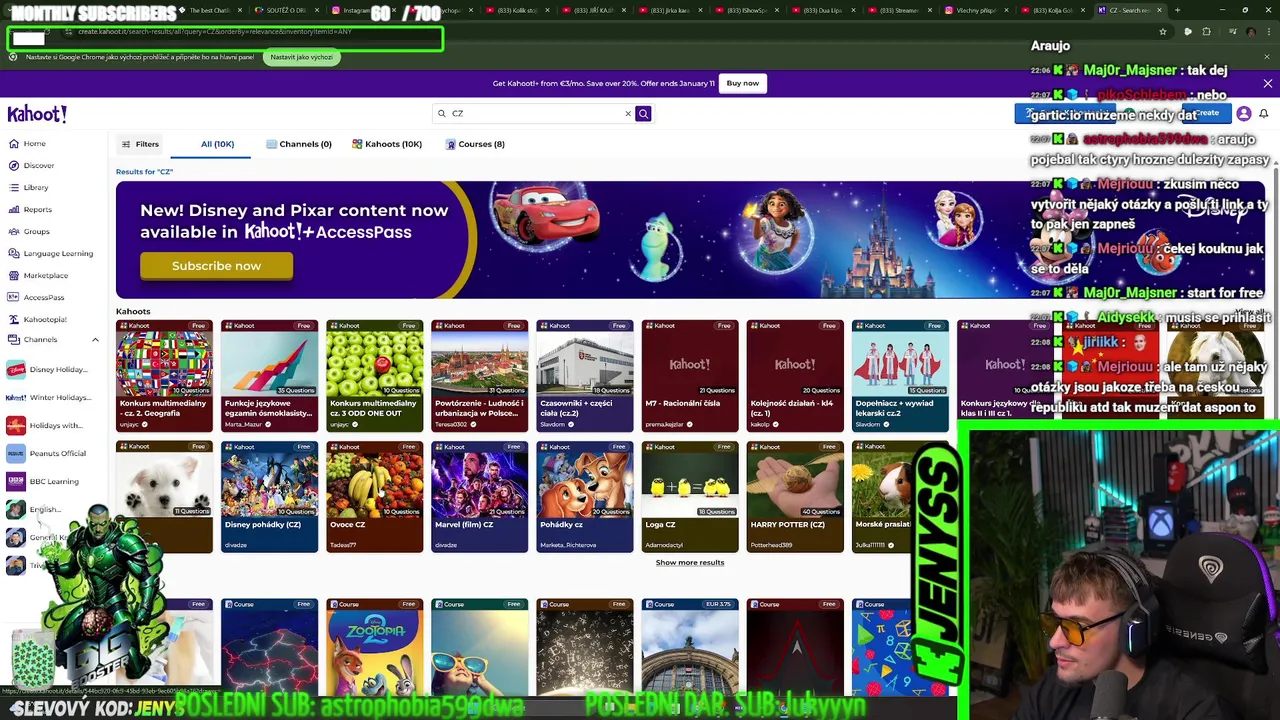Image resolution: width=1280 pixels, height=720 pixels.
Task: Click the Results for "CZ" text
Action: pyautogui.click(x=144, y=172)
